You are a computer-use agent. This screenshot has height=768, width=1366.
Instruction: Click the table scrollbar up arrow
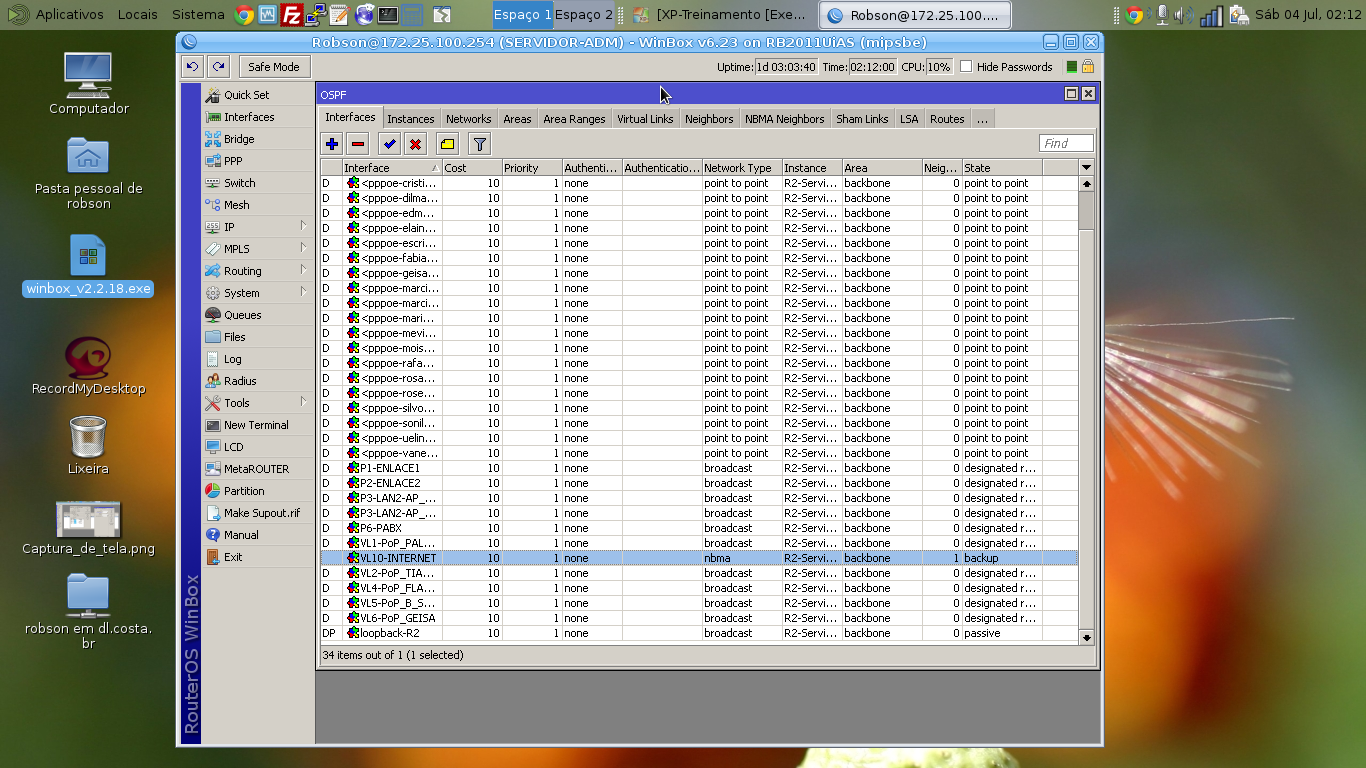coord(1086,184)
